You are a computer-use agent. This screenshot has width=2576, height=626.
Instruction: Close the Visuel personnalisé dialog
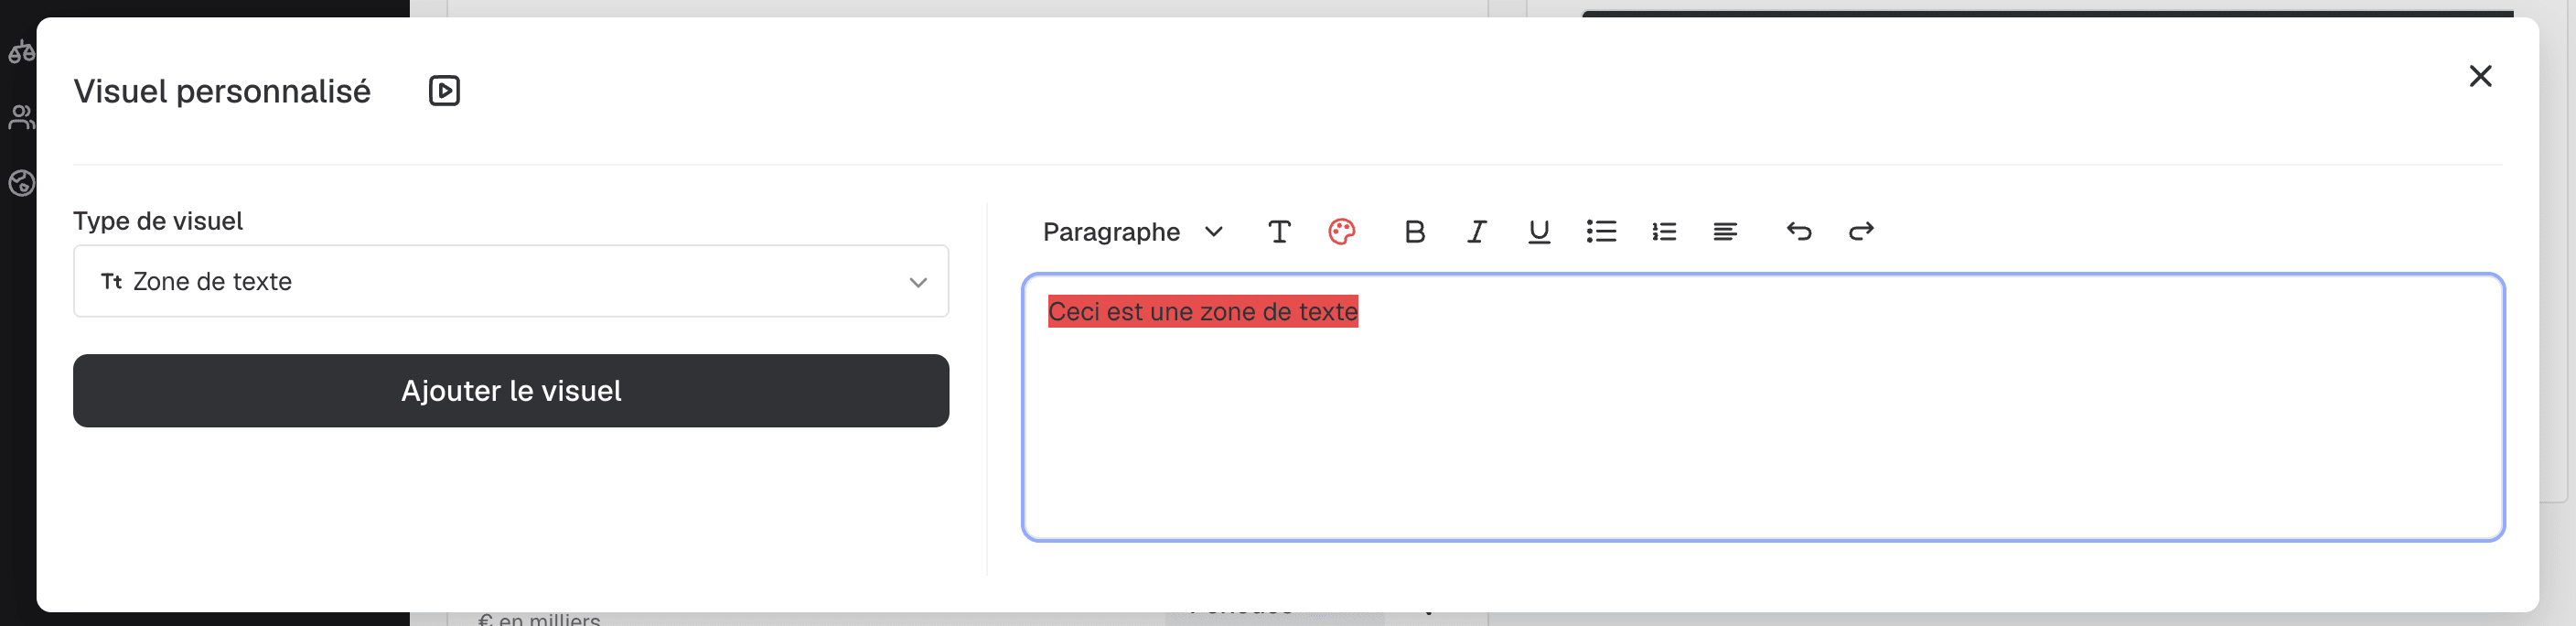[2480, 76]
